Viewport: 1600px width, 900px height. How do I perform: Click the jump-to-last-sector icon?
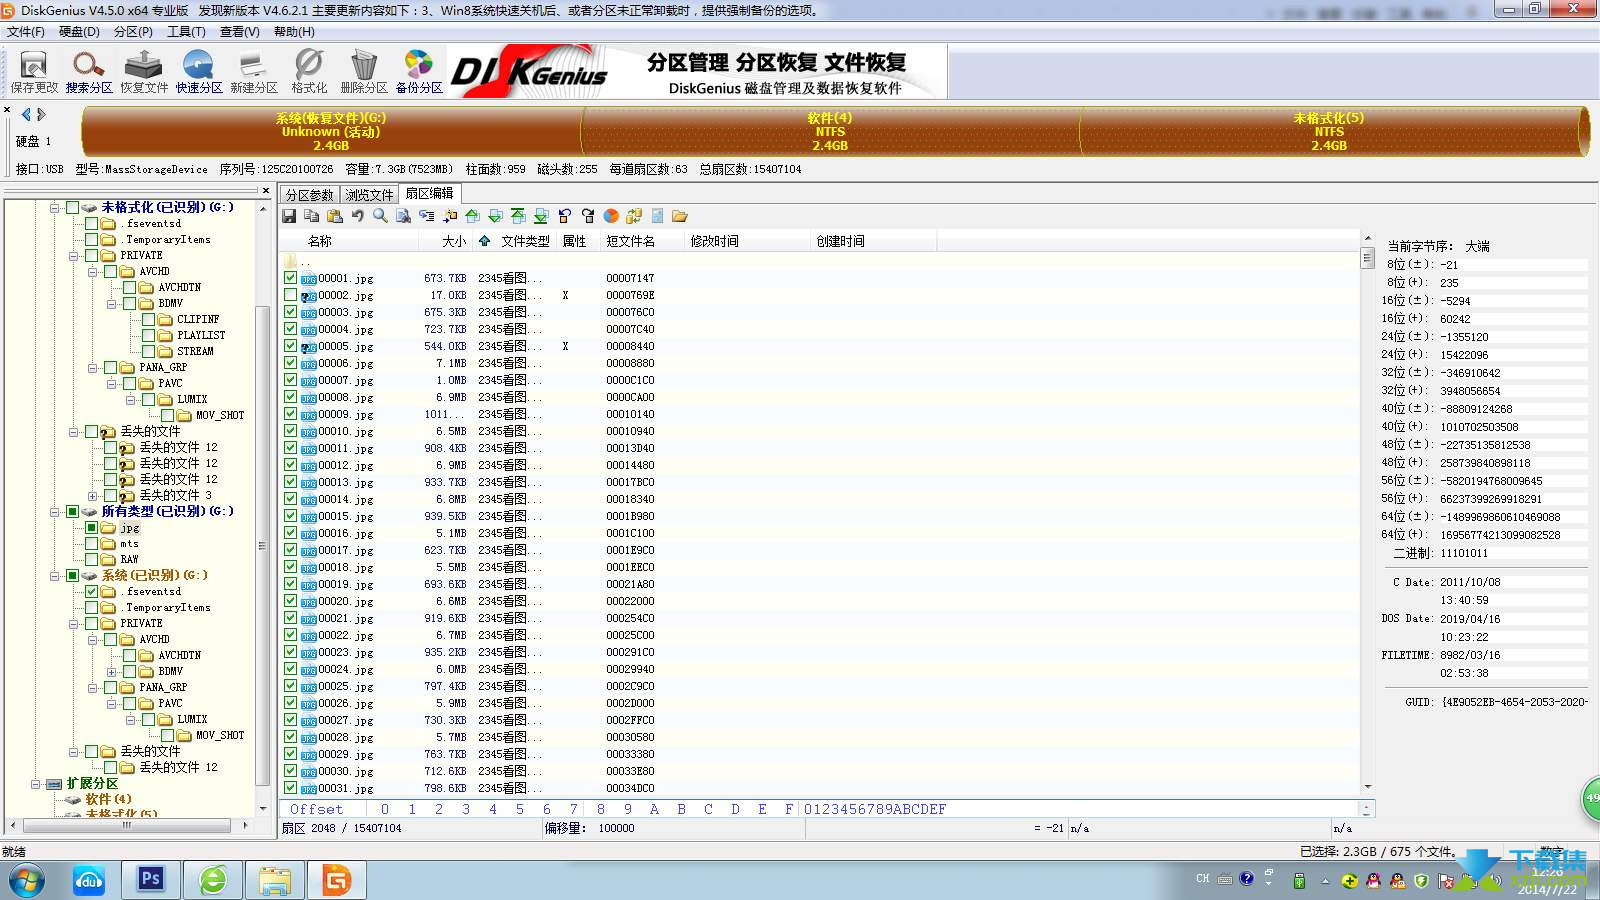[541, 216]
